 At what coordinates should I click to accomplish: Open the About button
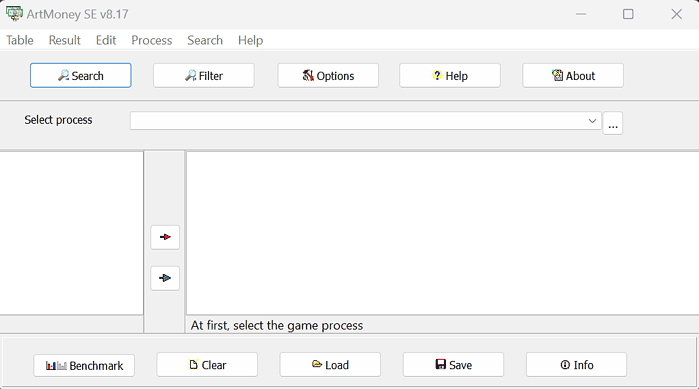[573, 75]
